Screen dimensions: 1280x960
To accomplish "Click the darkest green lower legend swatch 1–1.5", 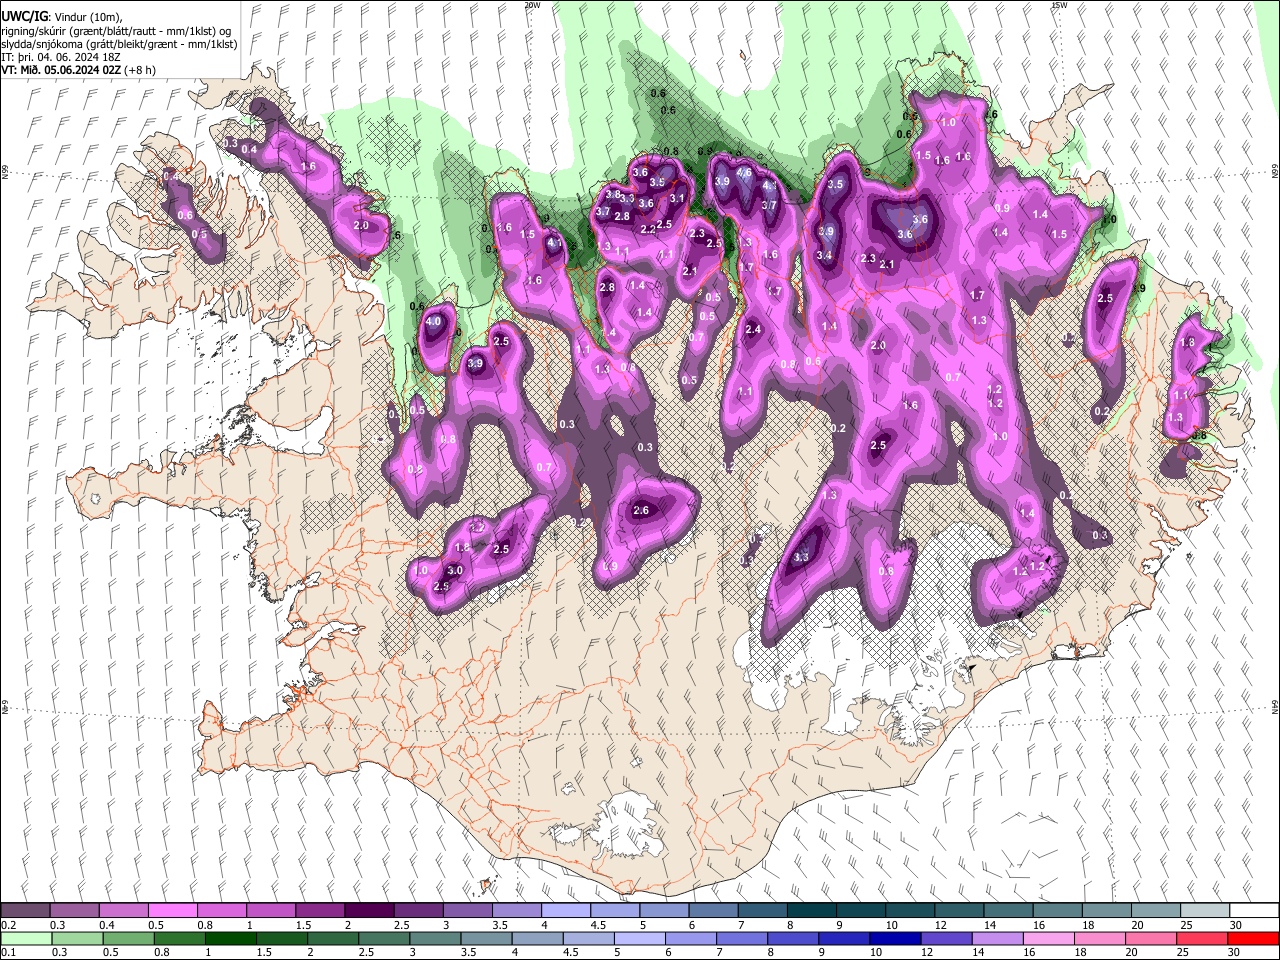I will [x=230, y=938].
